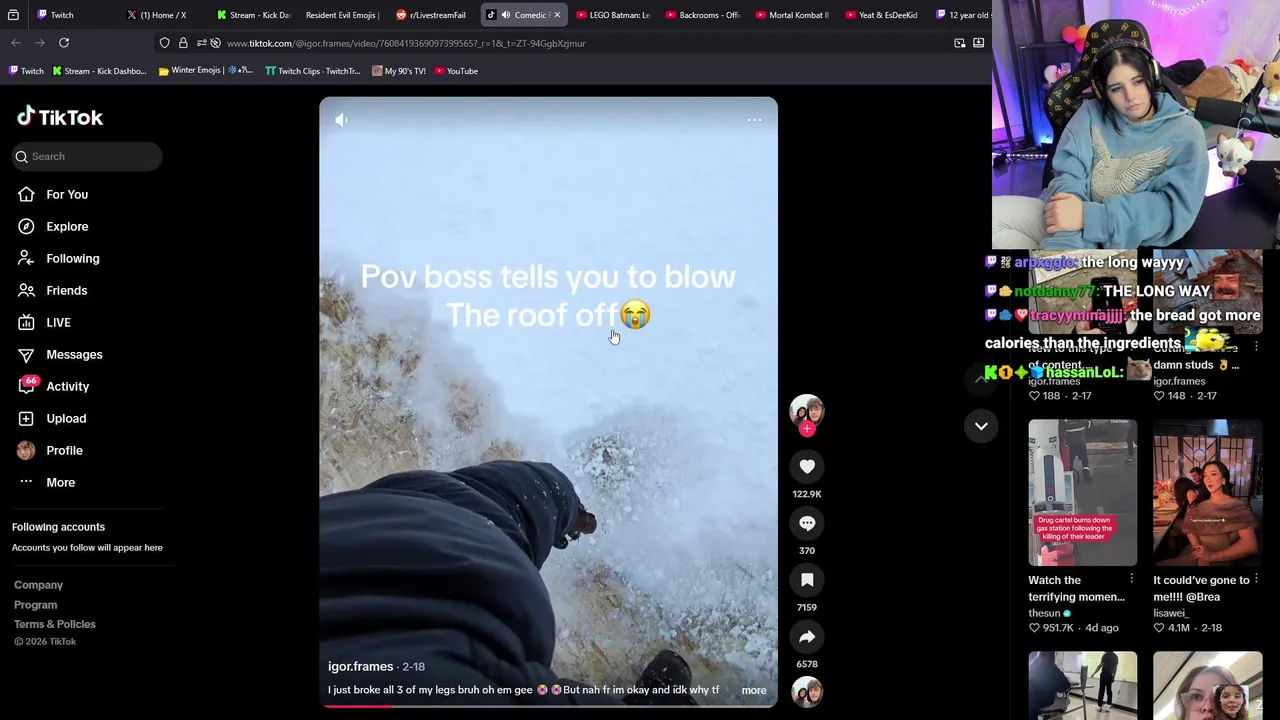
Task: Unmute the TikTok video with speaker icon
Action: [x=341, y=120]
